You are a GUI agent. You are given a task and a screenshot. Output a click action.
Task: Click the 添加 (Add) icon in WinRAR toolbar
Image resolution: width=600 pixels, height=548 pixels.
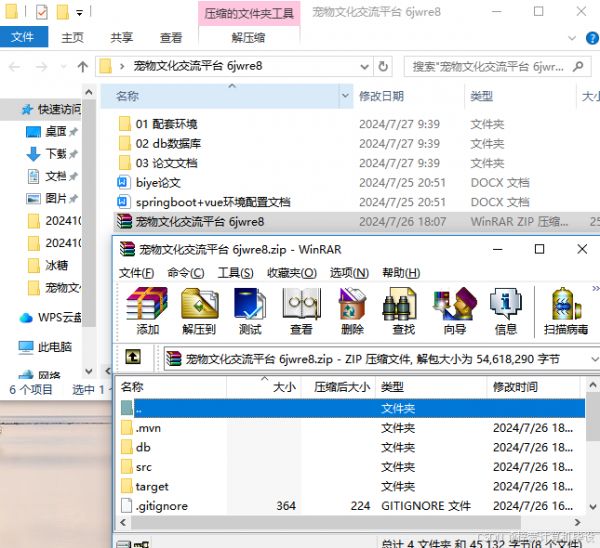pyautogui.click(x=147, y=311)
